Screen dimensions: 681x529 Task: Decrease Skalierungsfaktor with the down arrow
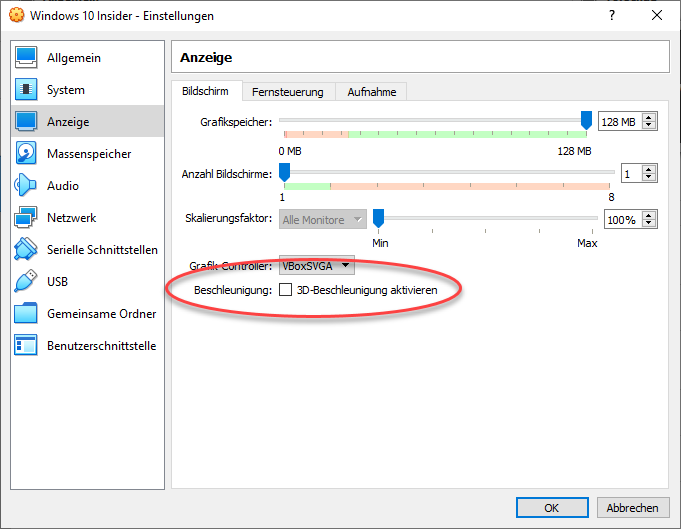(x=649, y=223)
